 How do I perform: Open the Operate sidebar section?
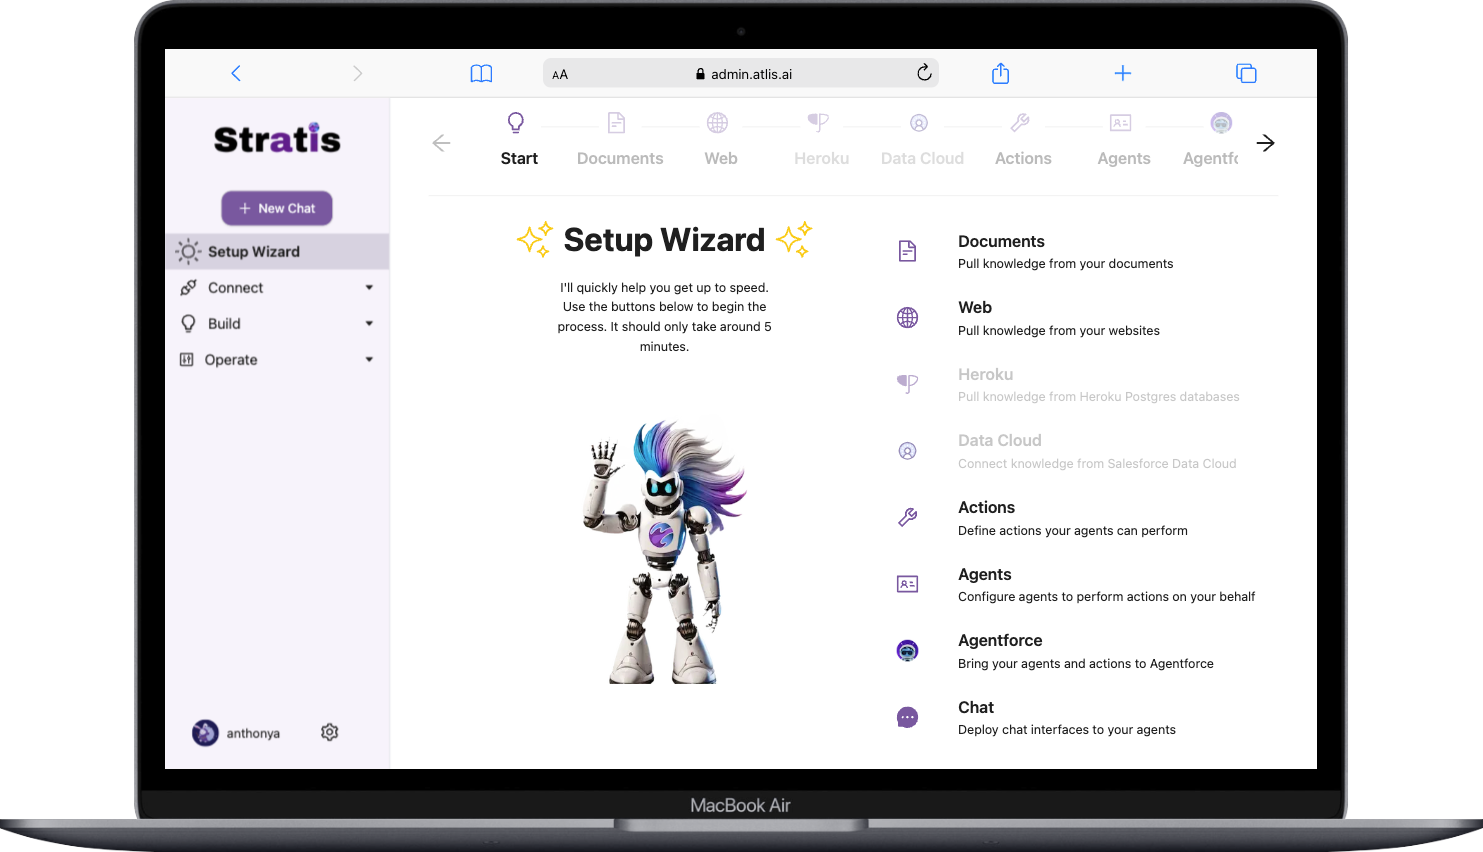277,359
